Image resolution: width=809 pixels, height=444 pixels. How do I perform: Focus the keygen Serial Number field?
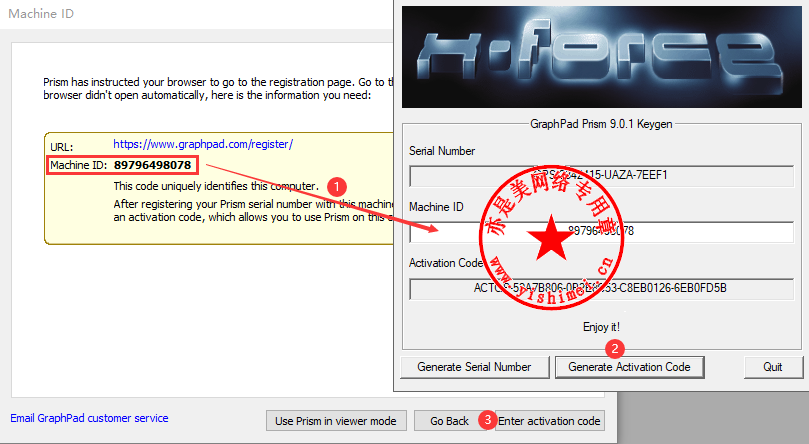[601, 175]
